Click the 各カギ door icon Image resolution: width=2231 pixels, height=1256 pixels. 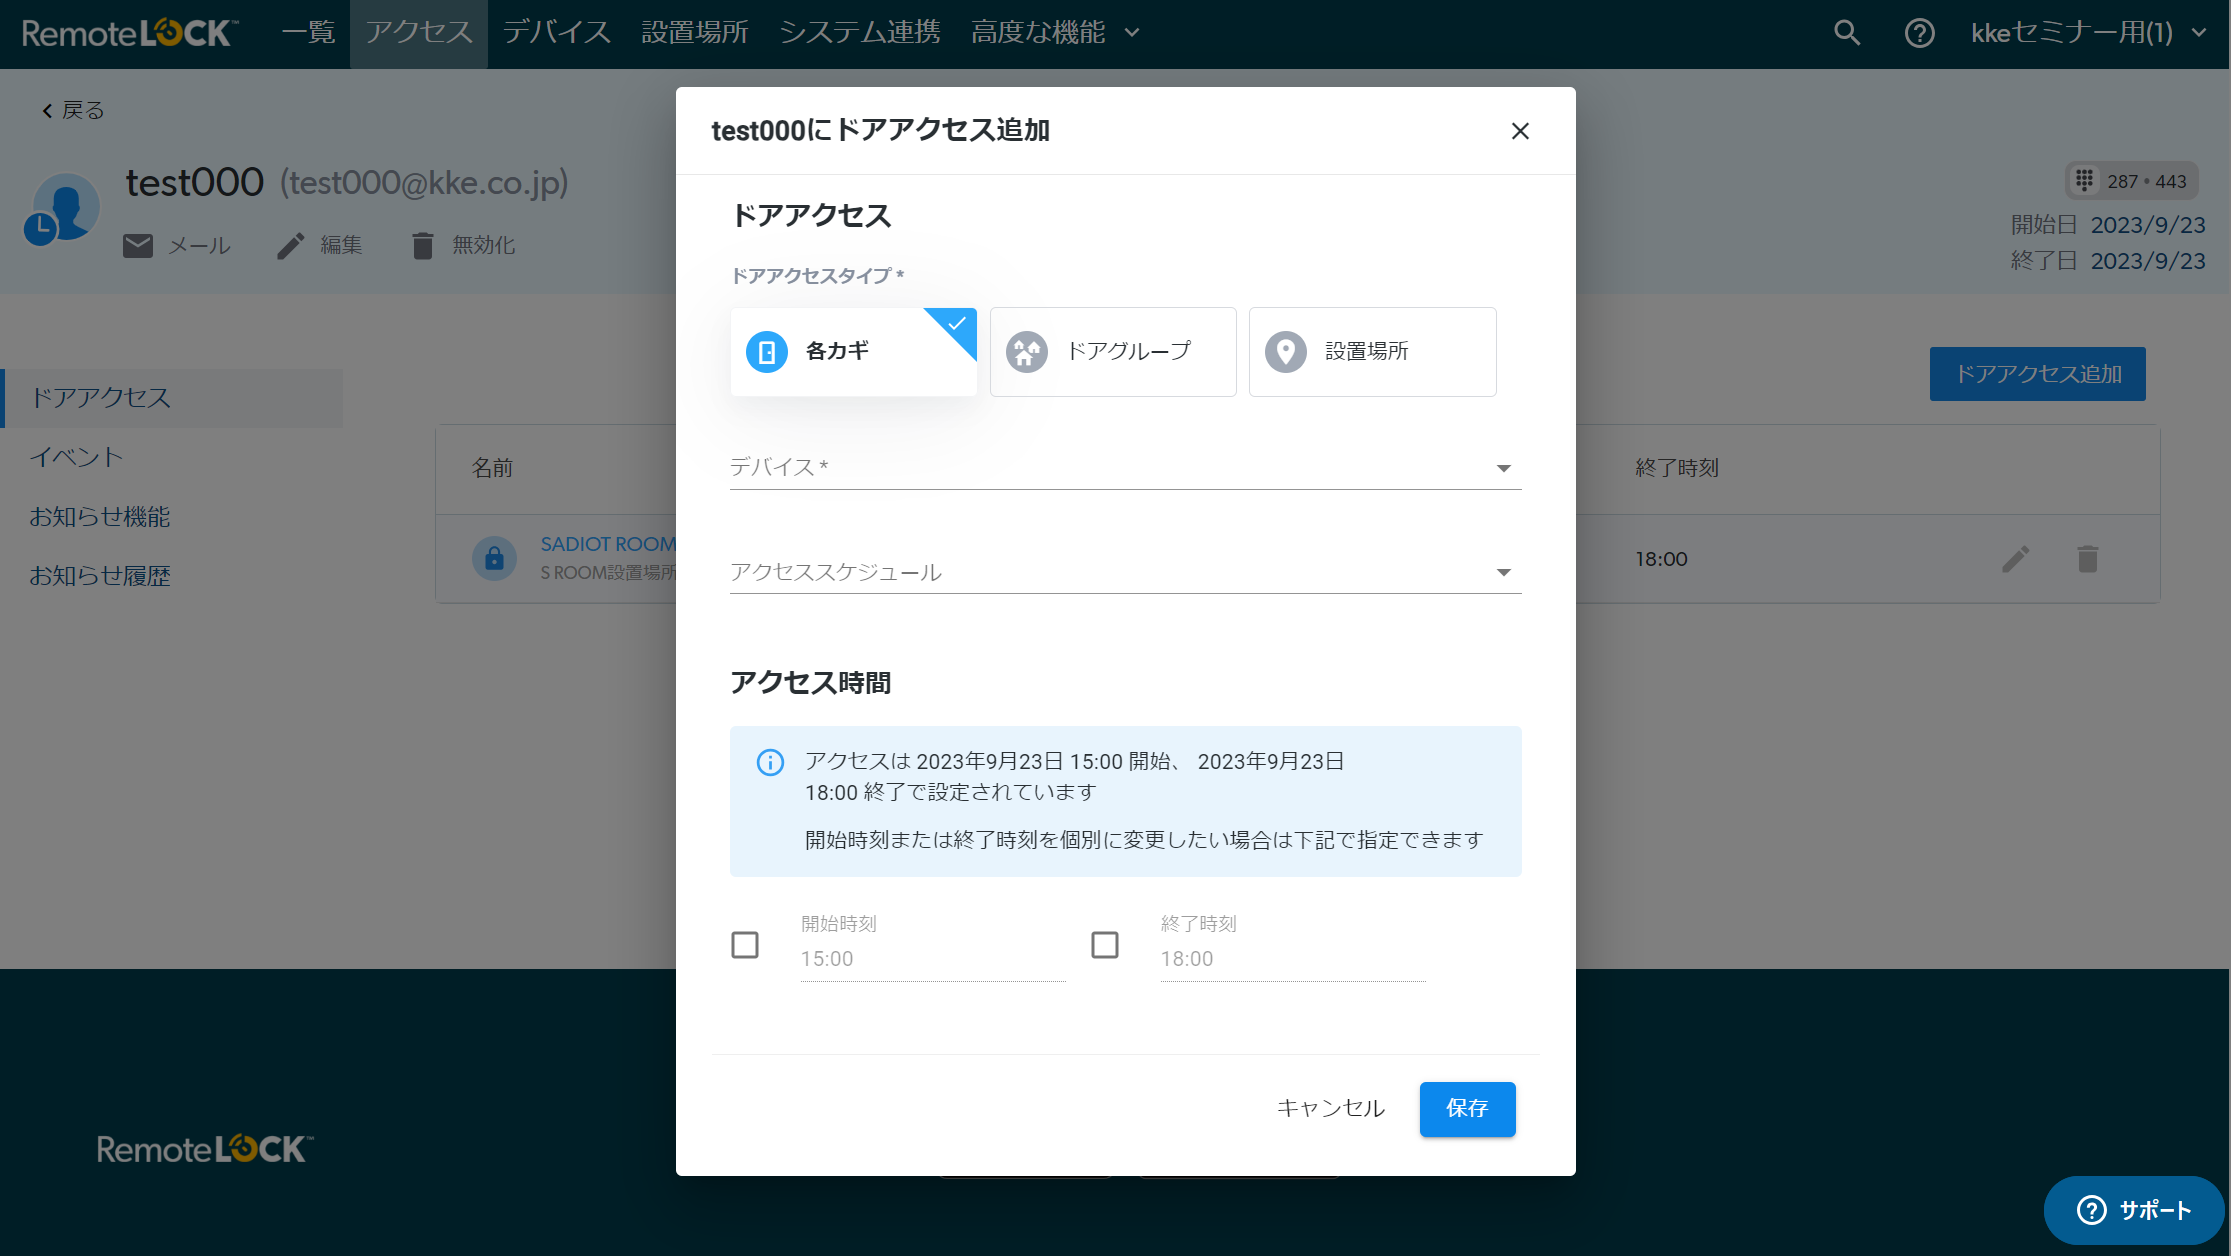[767, 352]
